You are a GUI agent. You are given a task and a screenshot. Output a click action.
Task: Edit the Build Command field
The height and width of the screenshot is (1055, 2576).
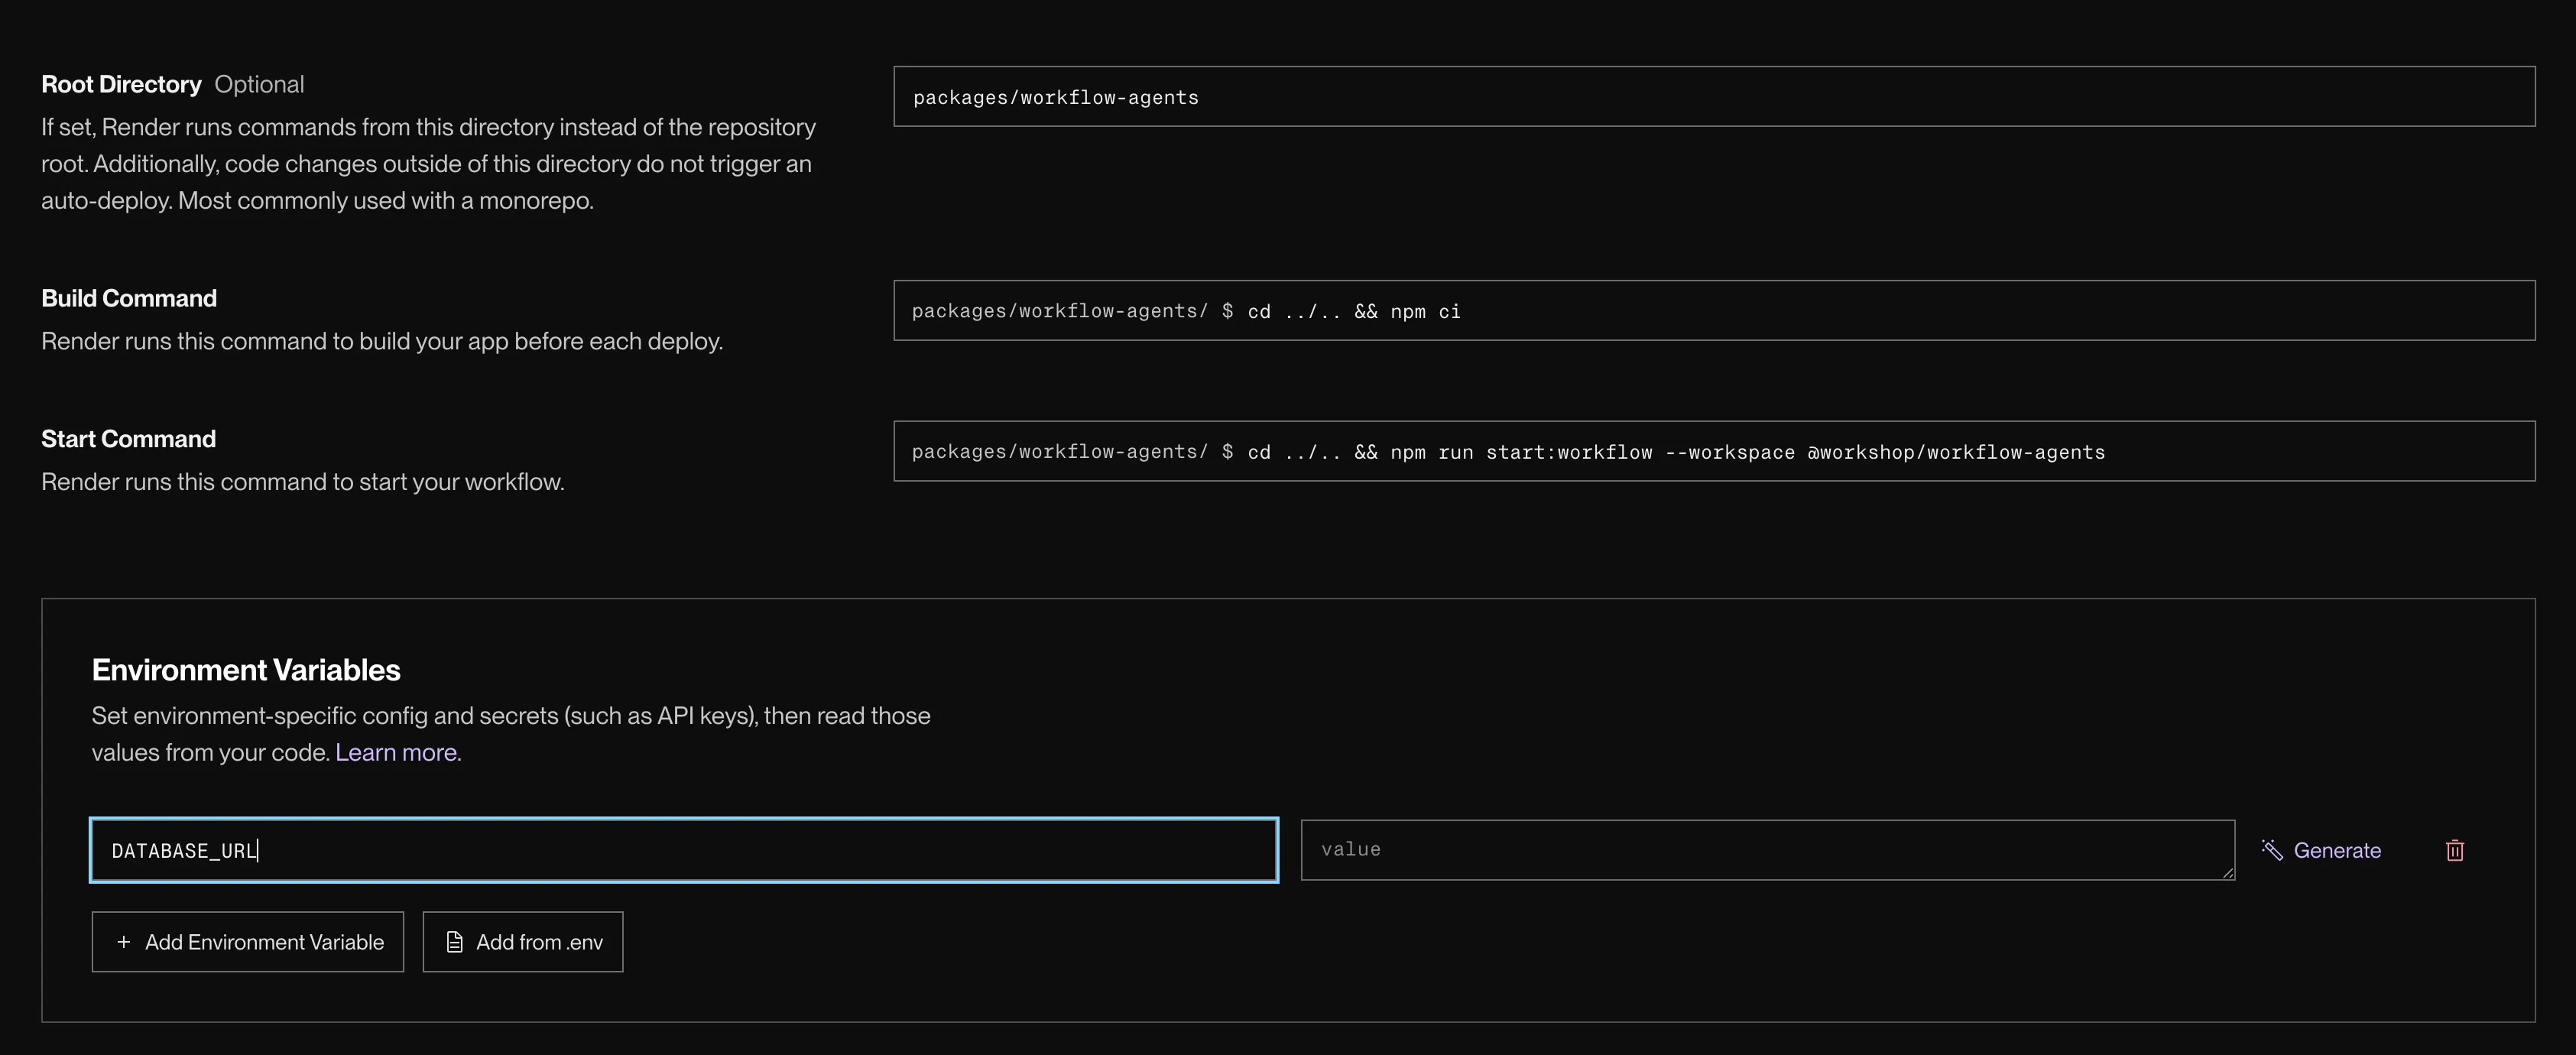pyautogui.click(x=1714, y=311)
